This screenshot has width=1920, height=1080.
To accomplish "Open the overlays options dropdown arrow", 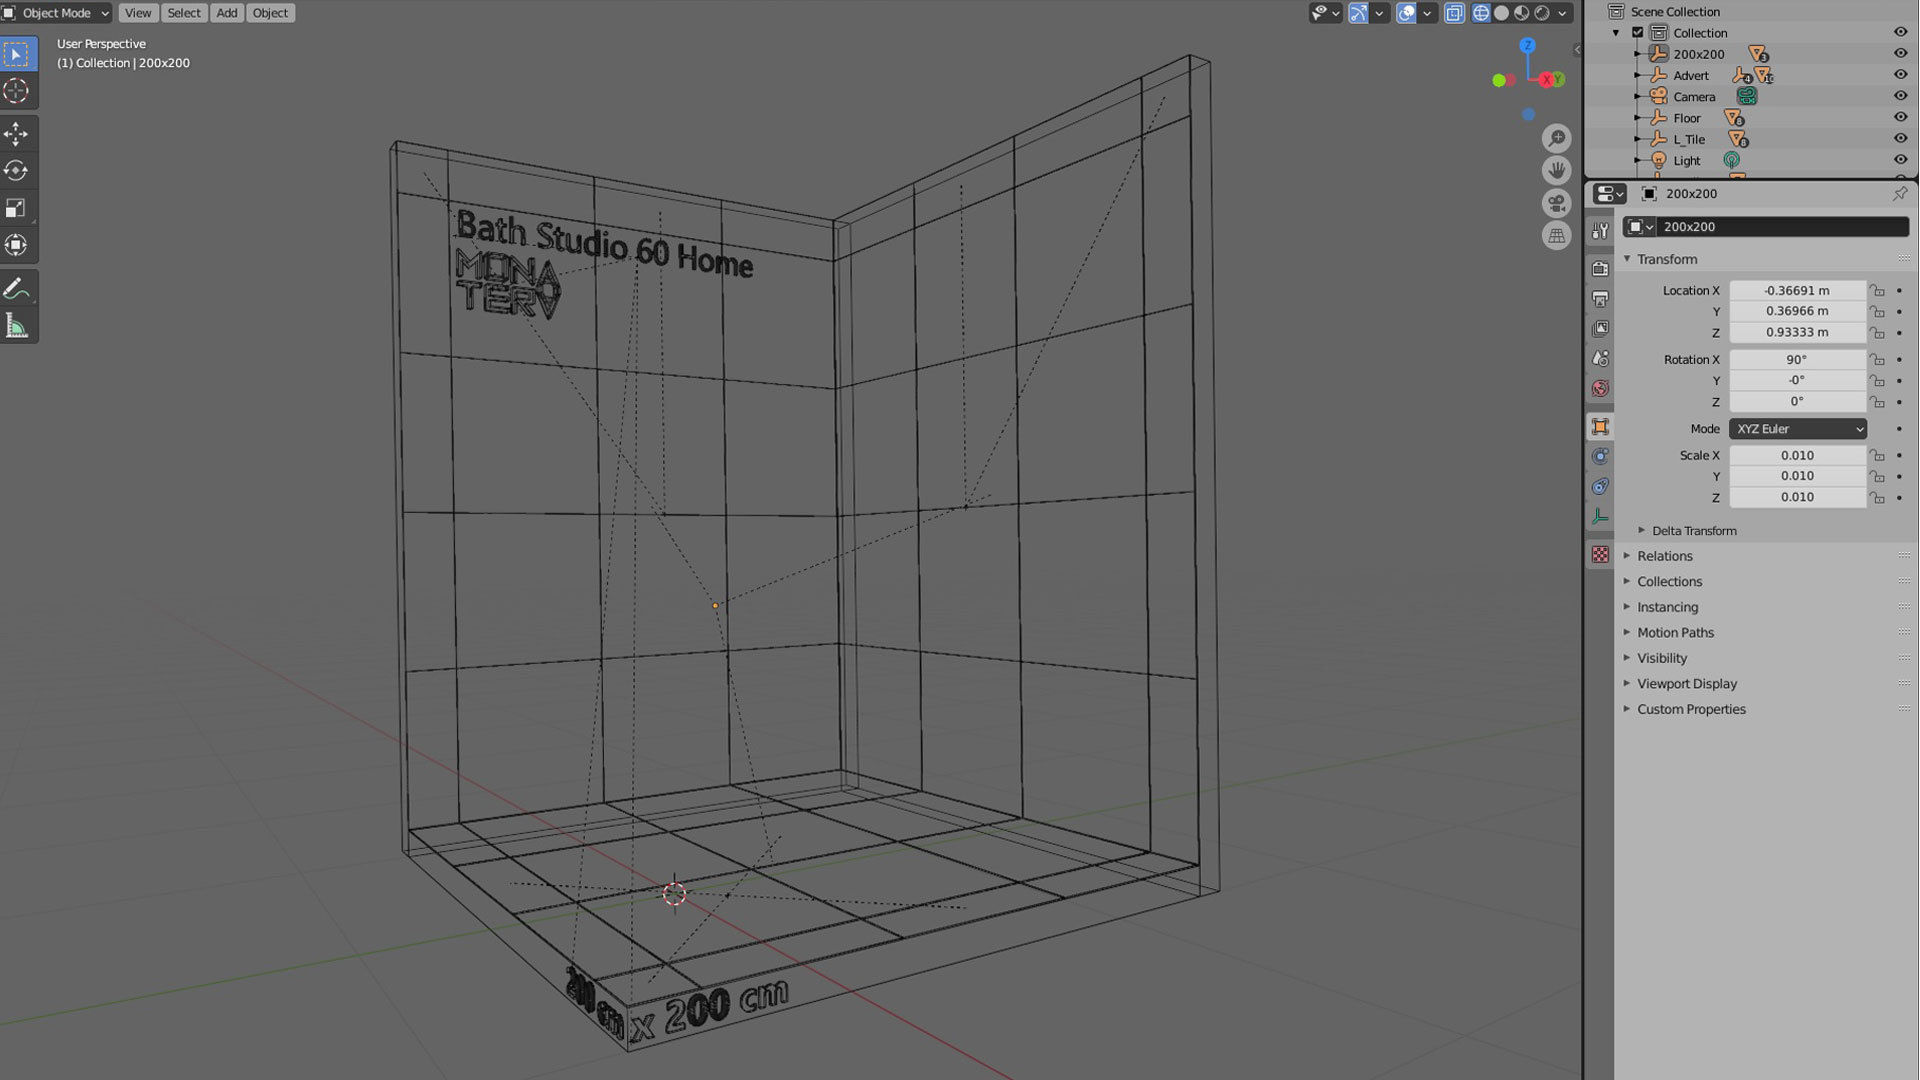I will point(1427,13).
